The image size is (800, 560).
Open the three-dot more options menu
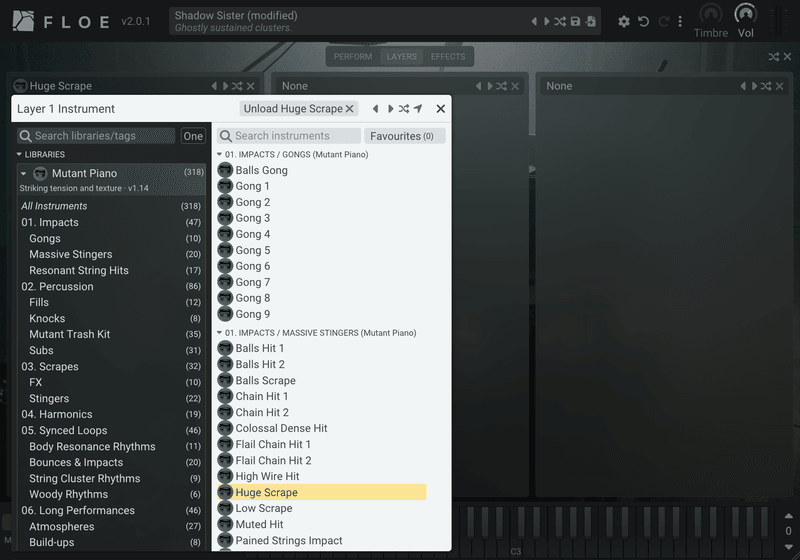[x=680, y=21]
